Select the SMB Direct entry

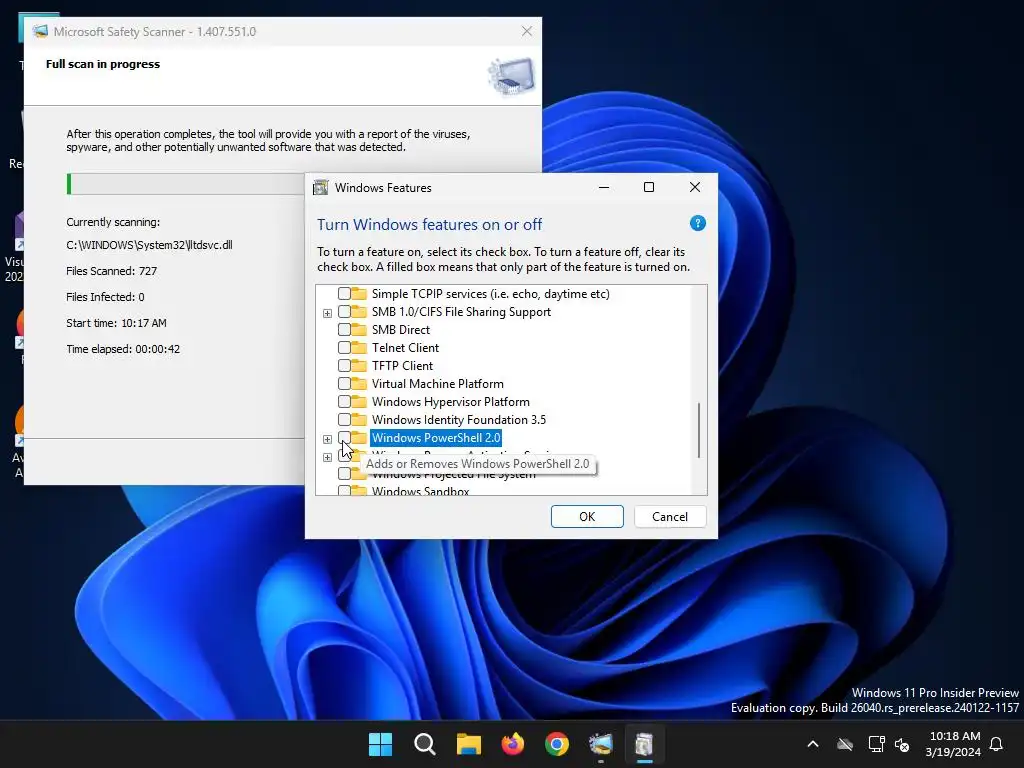(400, 330)
